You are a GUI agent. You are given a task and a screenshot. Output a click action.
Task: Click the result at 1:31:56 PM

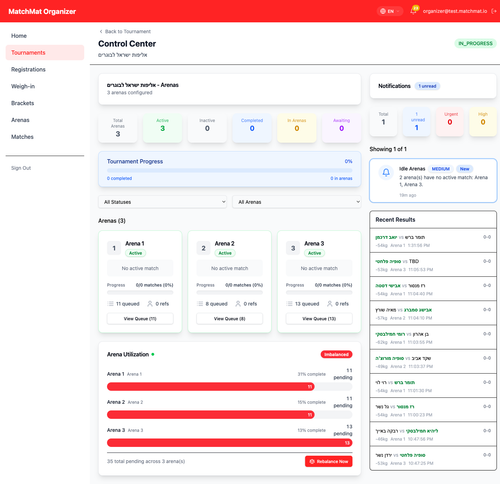click(x=433, y=241)
